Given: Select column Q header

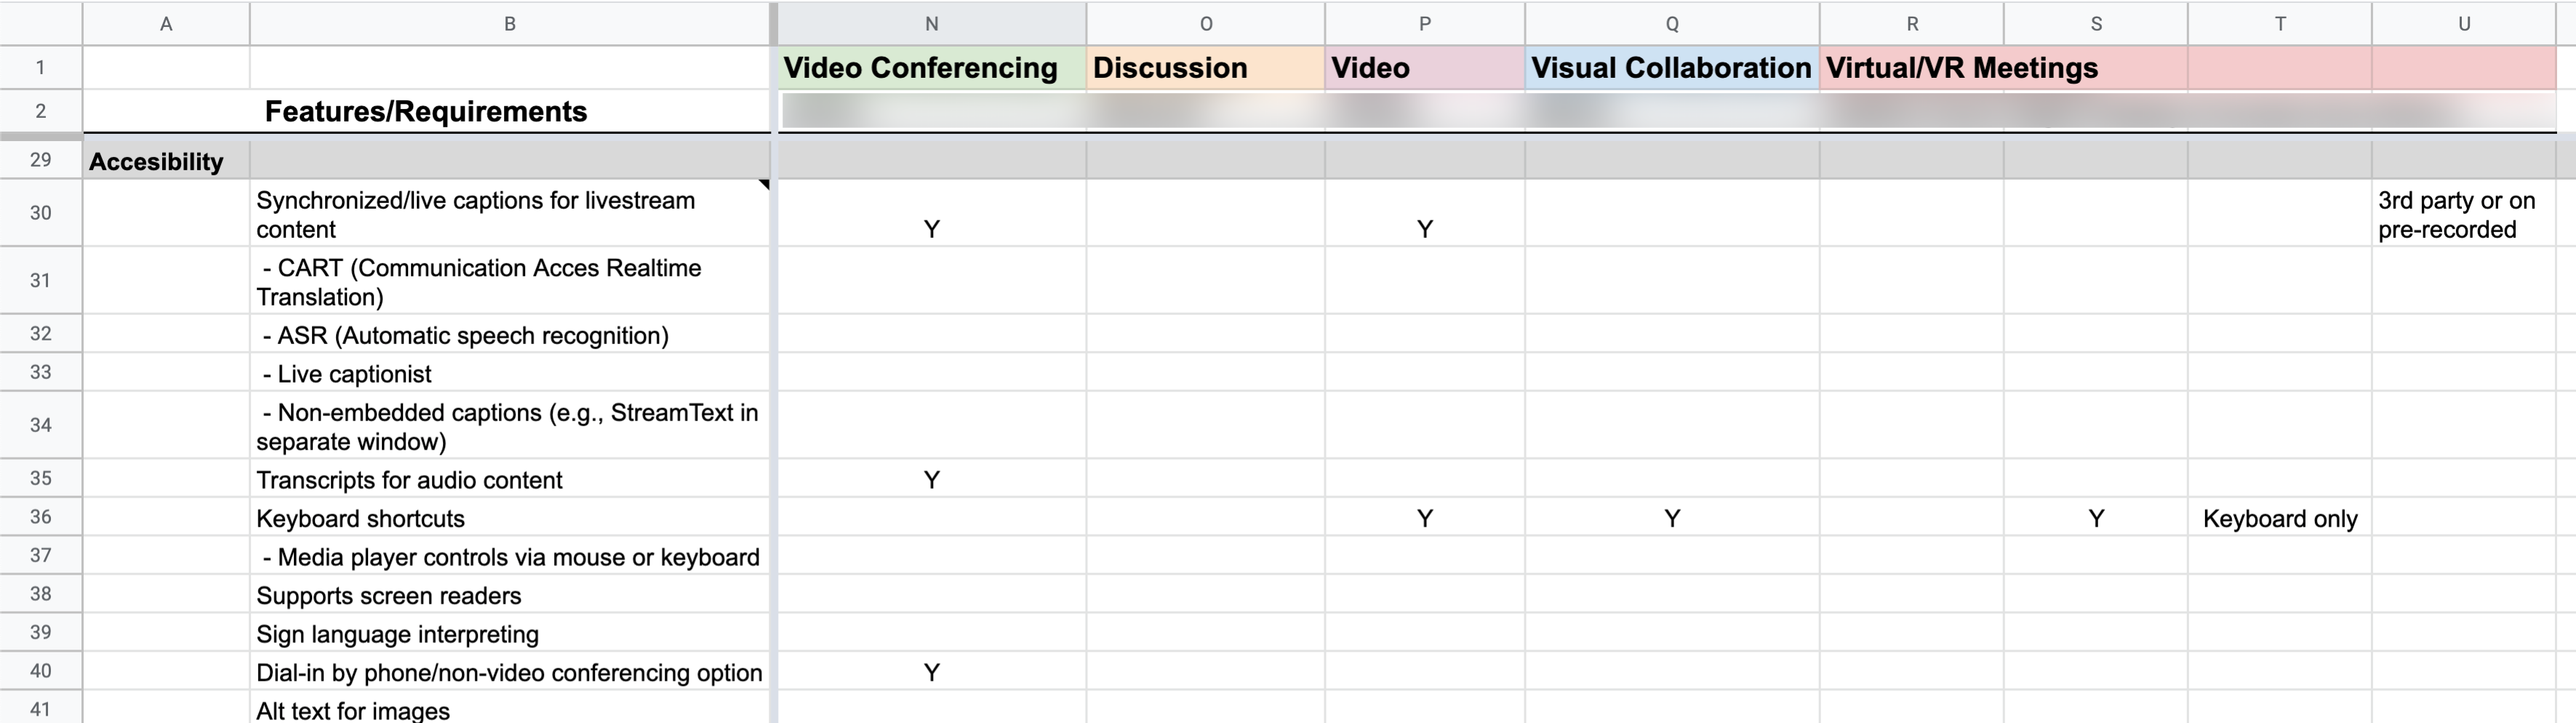Looking at the screenshot, I should click(x=1671, y=24).
